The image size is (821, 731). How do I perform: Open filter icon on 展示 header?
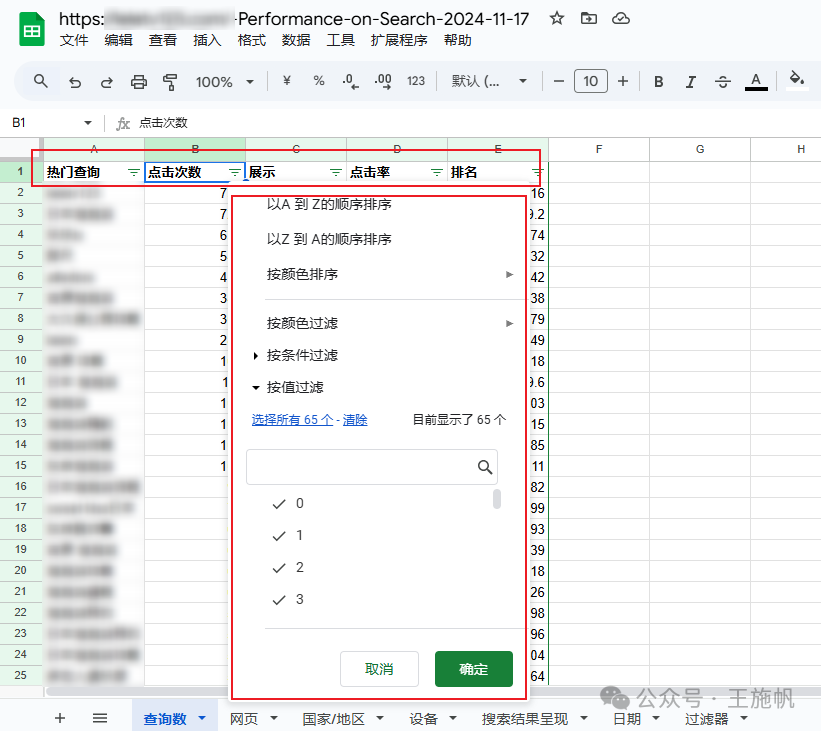336,172
